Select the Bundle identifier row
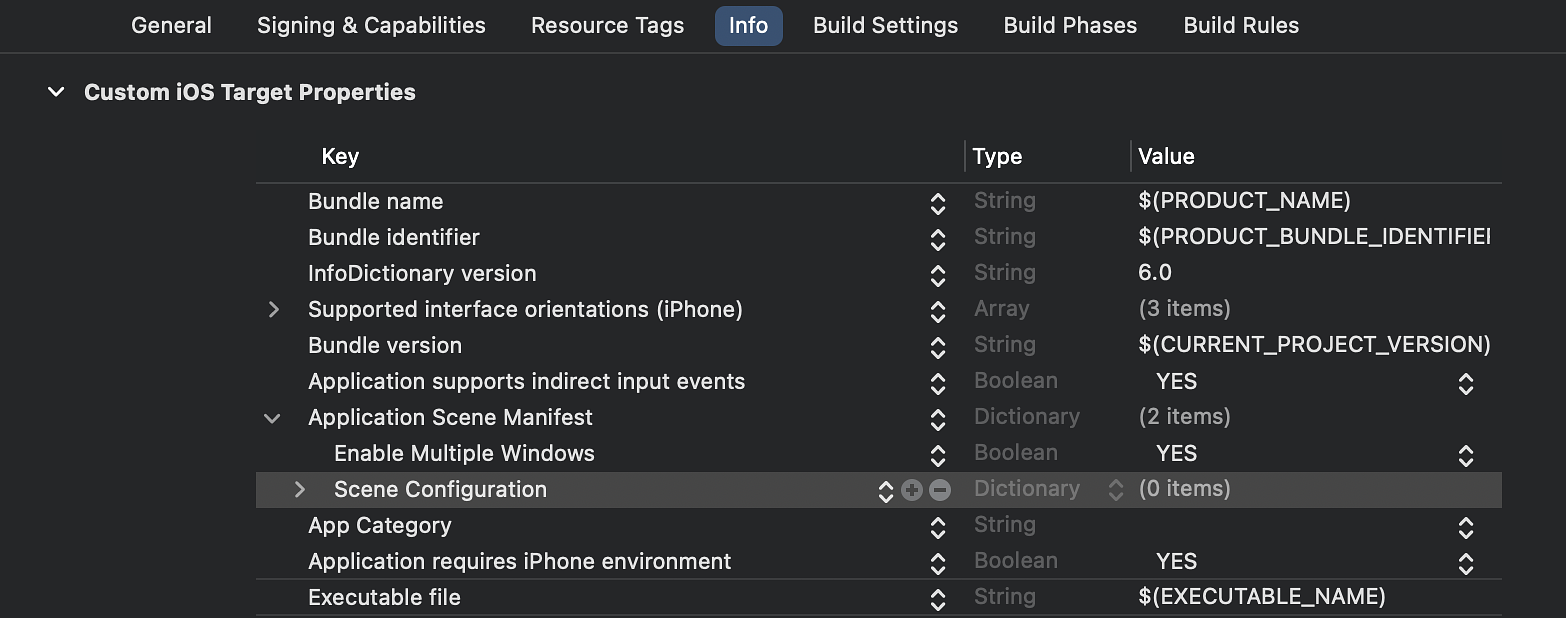The width and height of the screenshot is (1566, 618). (x=600, y=238)
